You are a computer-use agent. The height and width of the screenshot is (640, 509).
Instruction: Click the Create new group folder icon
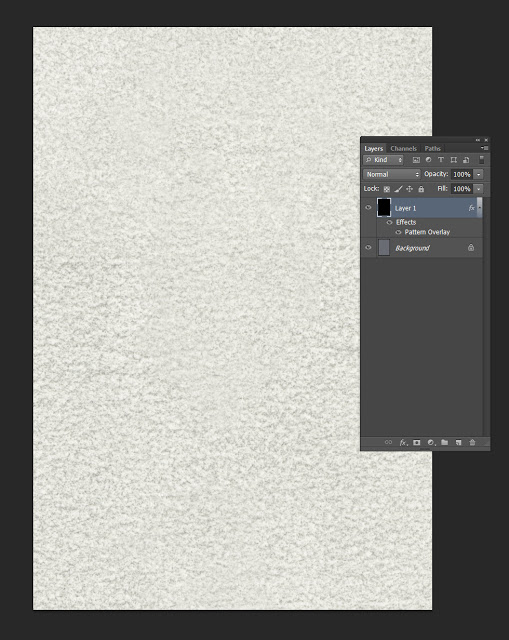click(x=445, y=442)
